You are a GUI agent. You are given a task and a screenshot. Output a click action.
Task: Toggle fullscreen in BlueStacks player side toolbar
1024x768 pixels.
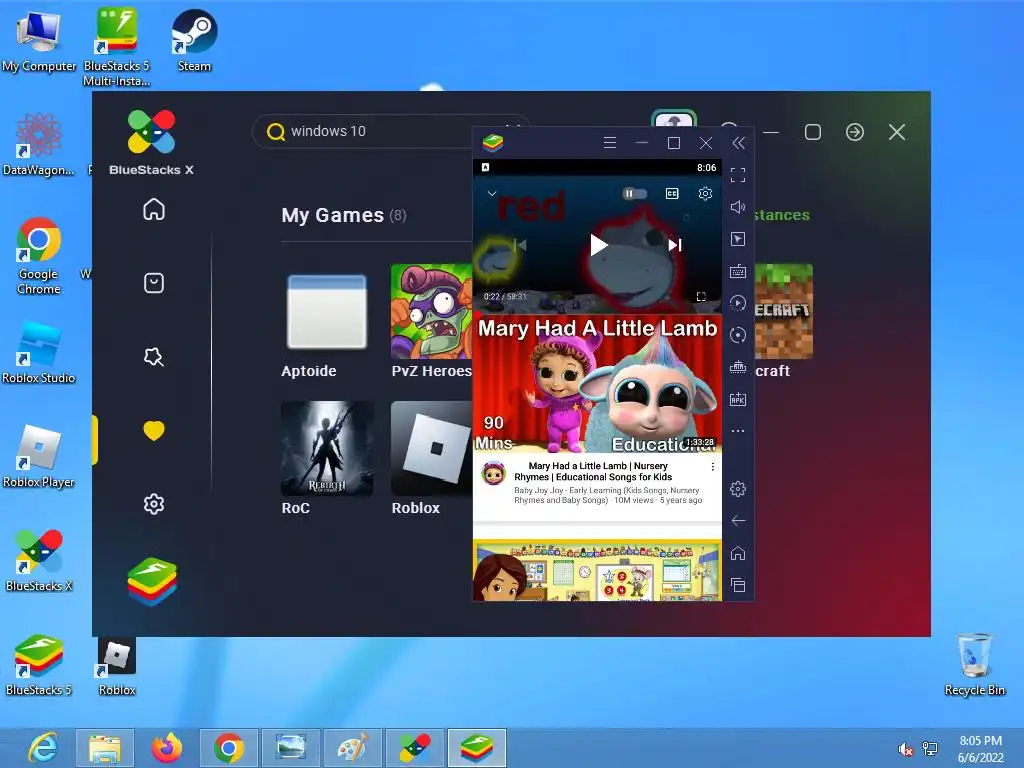tap(738, 175)
